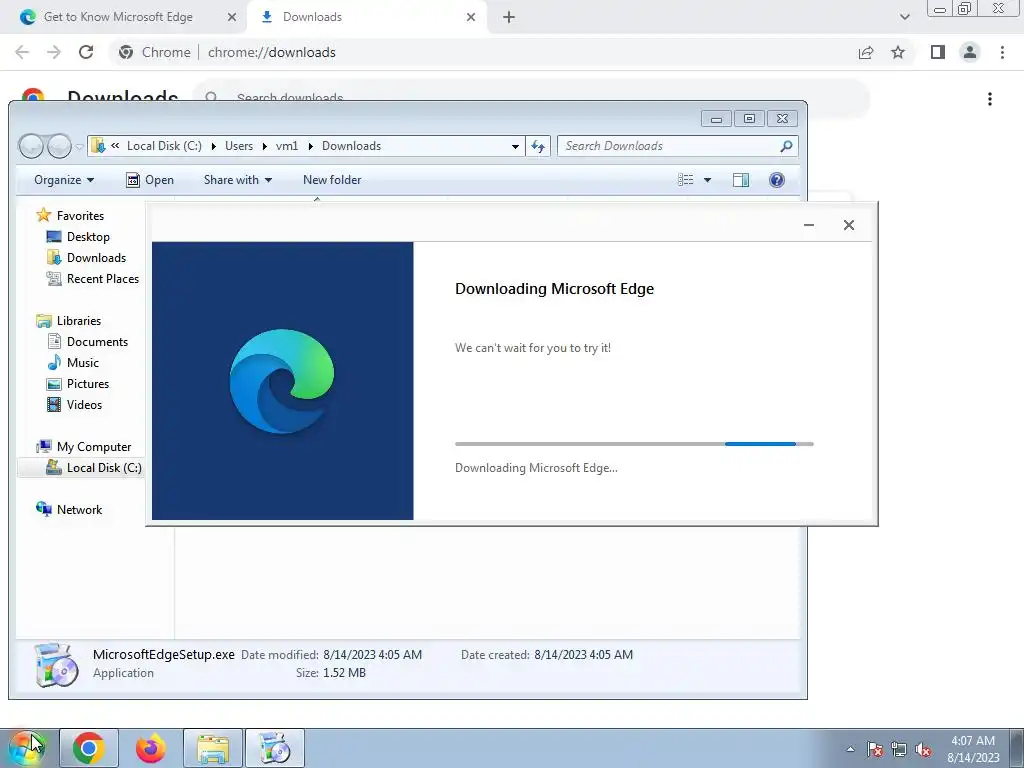Viewport: 1024px width, 768px height.
Task: Open the Share with menu
Action: coord(238,180)
